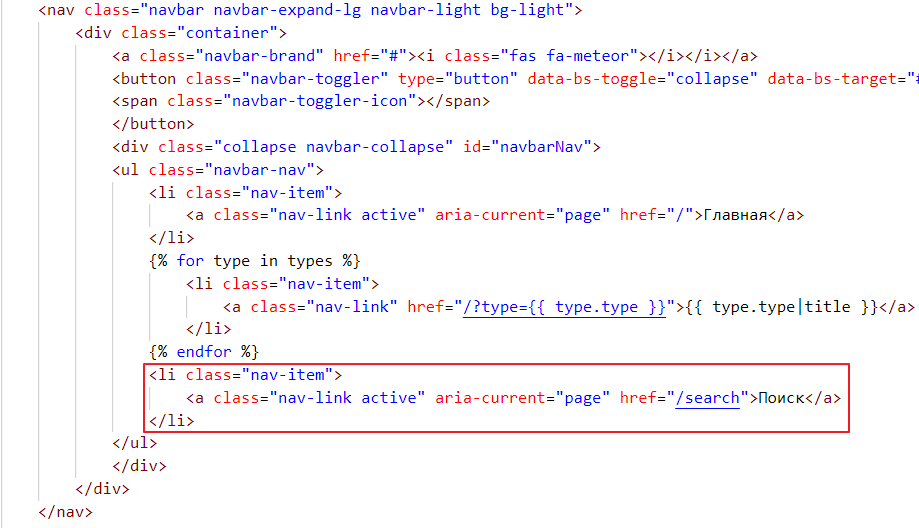The width and height of the screenshot is (919, 528).
Task: Open the "/?type={{ type.type }}" href link
Action: [x=564, y=307]
